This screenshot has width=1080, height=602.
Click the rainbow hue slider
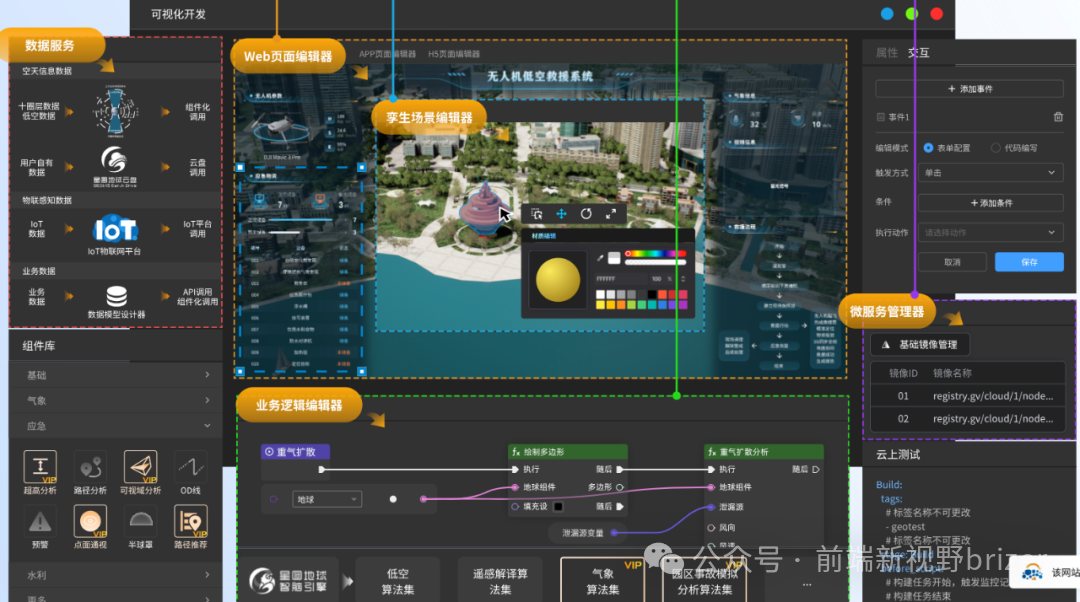tap(655, 254)
